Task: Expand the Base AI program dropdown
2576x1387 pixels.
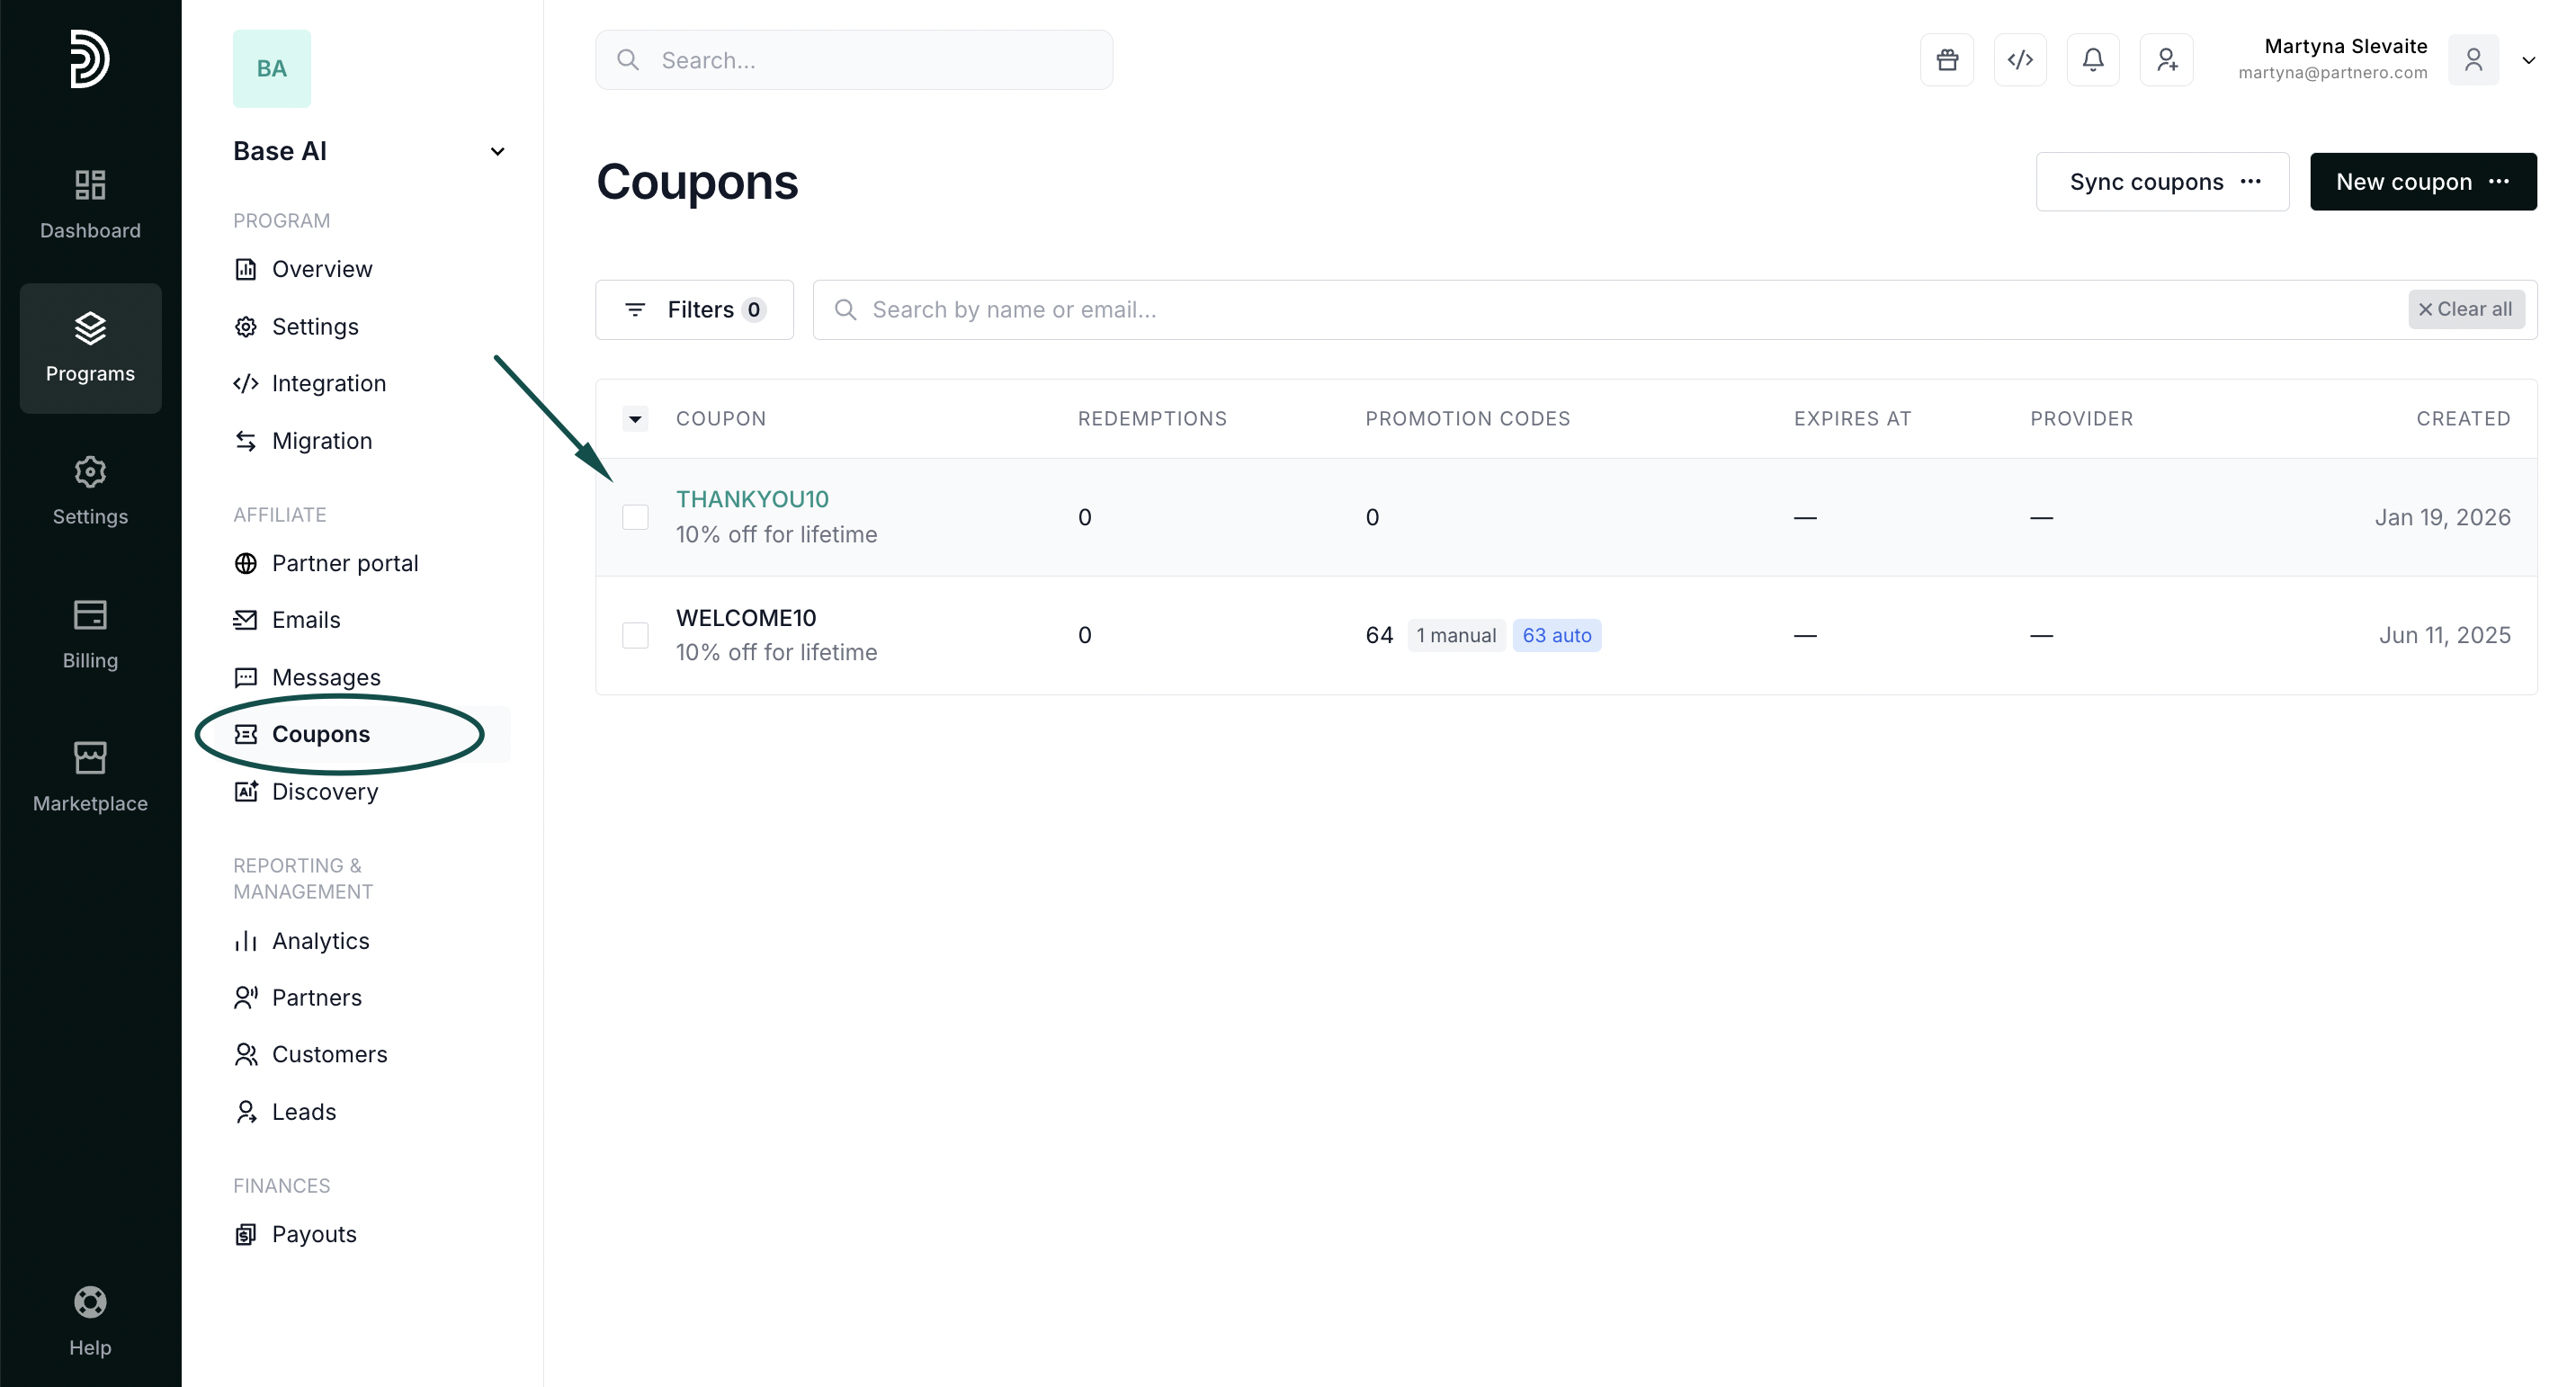Action: pos(497,152)
